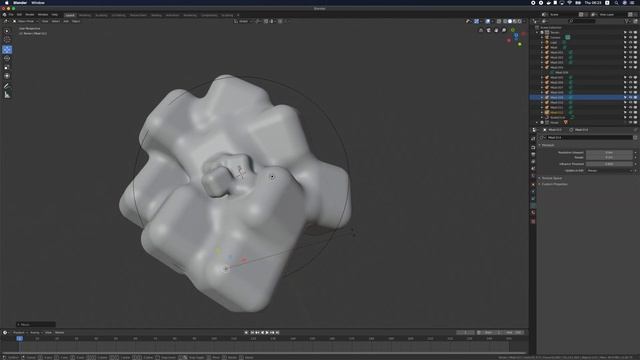Screen dimensions: 640x360
Task: Open the File menu
Action: coord(11,15)
